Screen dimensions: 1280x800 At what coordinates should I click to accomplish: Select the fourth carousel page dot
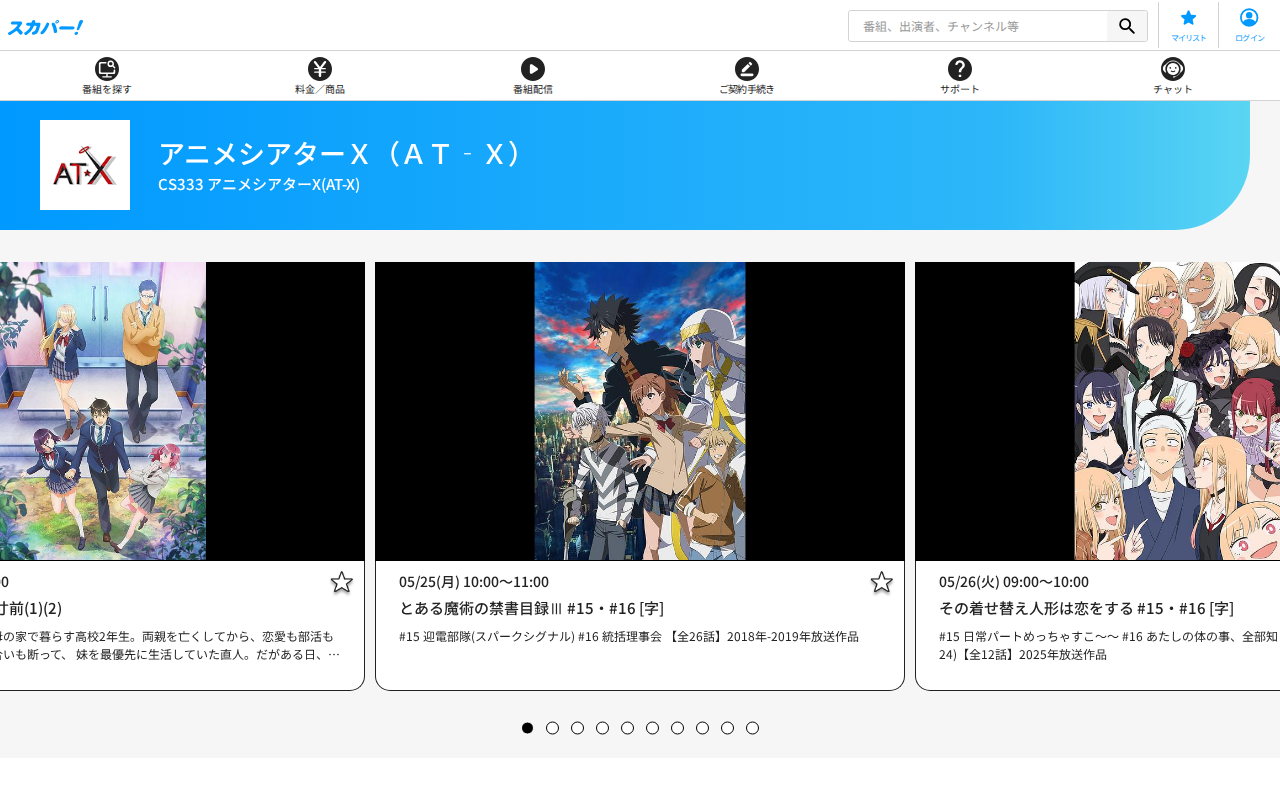pyautogui.click(x=603, y=728)
